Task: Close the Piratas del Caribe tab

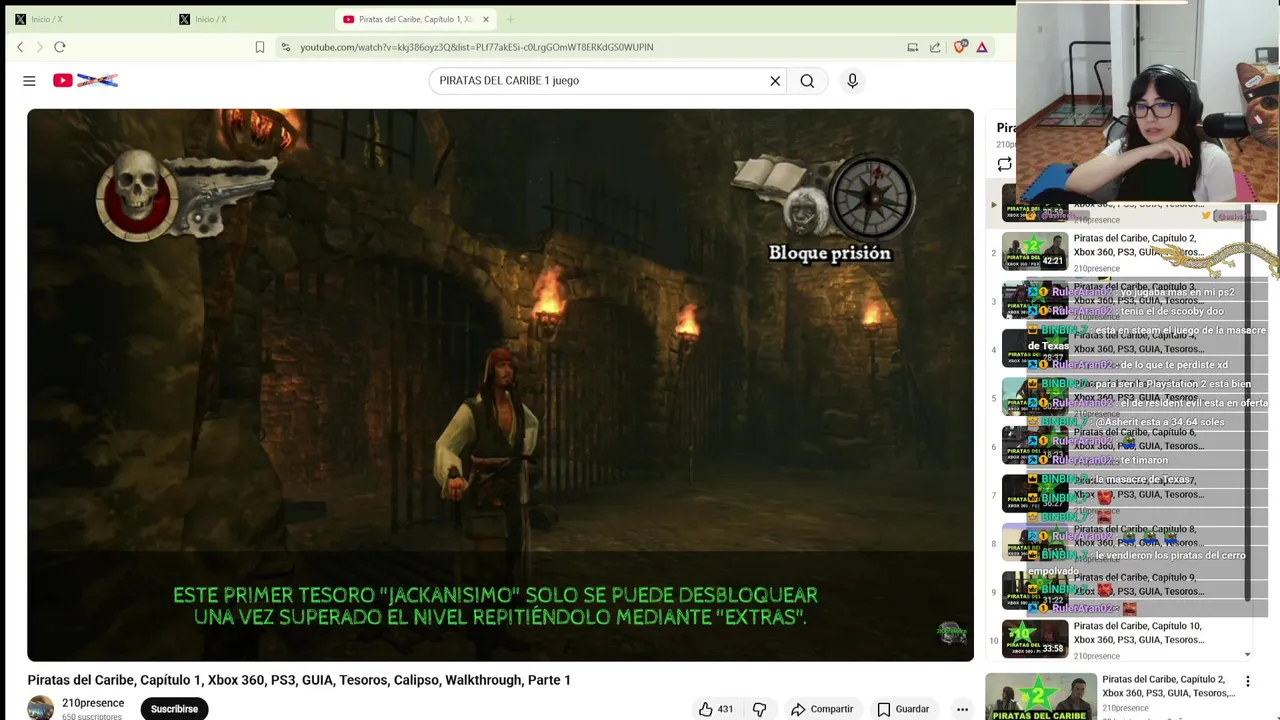Action: tap(486, 19)
